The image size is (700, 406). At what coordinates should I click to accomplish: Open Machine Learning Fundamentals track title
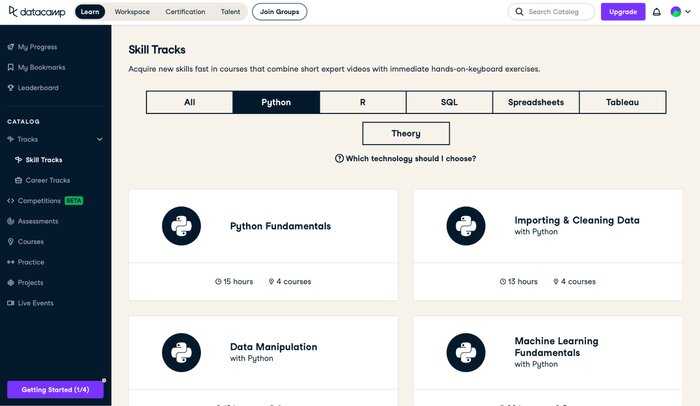[556, 347]
